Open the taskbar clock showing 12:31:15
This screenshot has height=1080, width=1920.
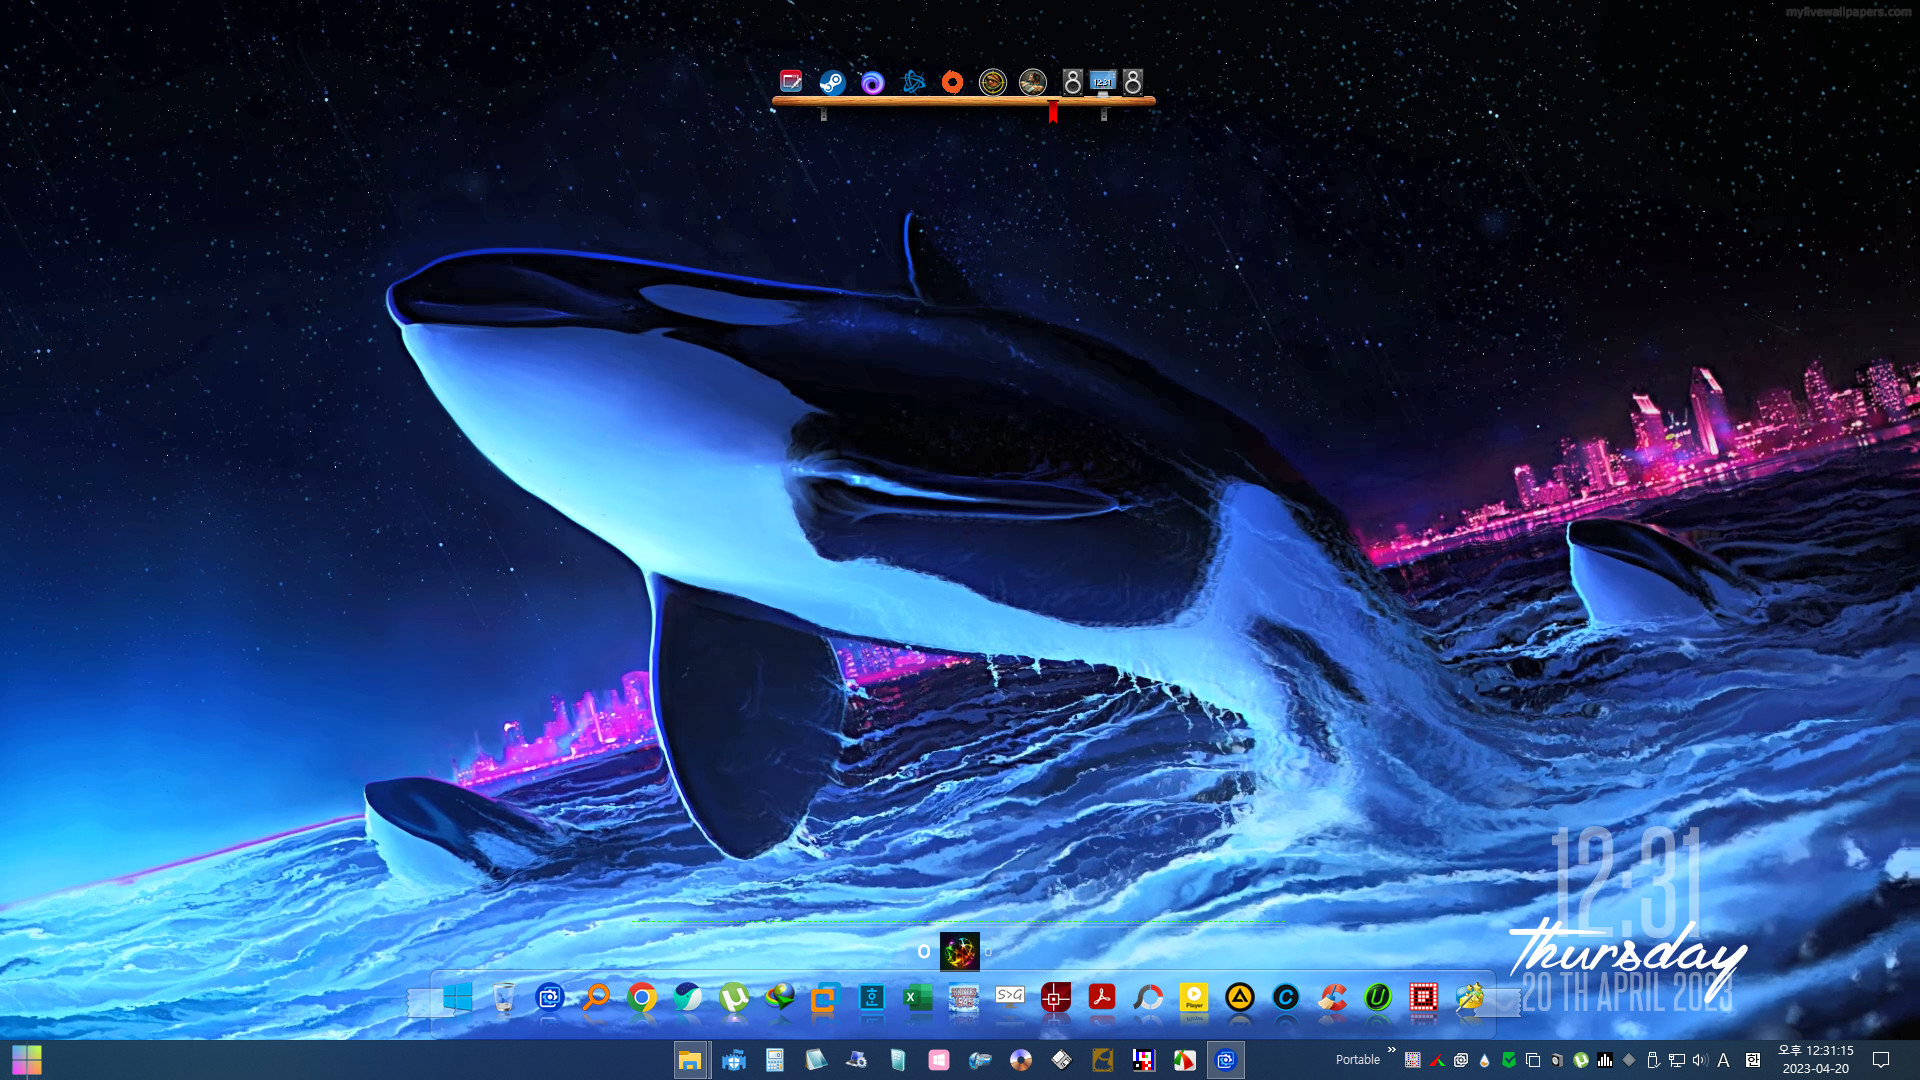click(1815, 1060)
